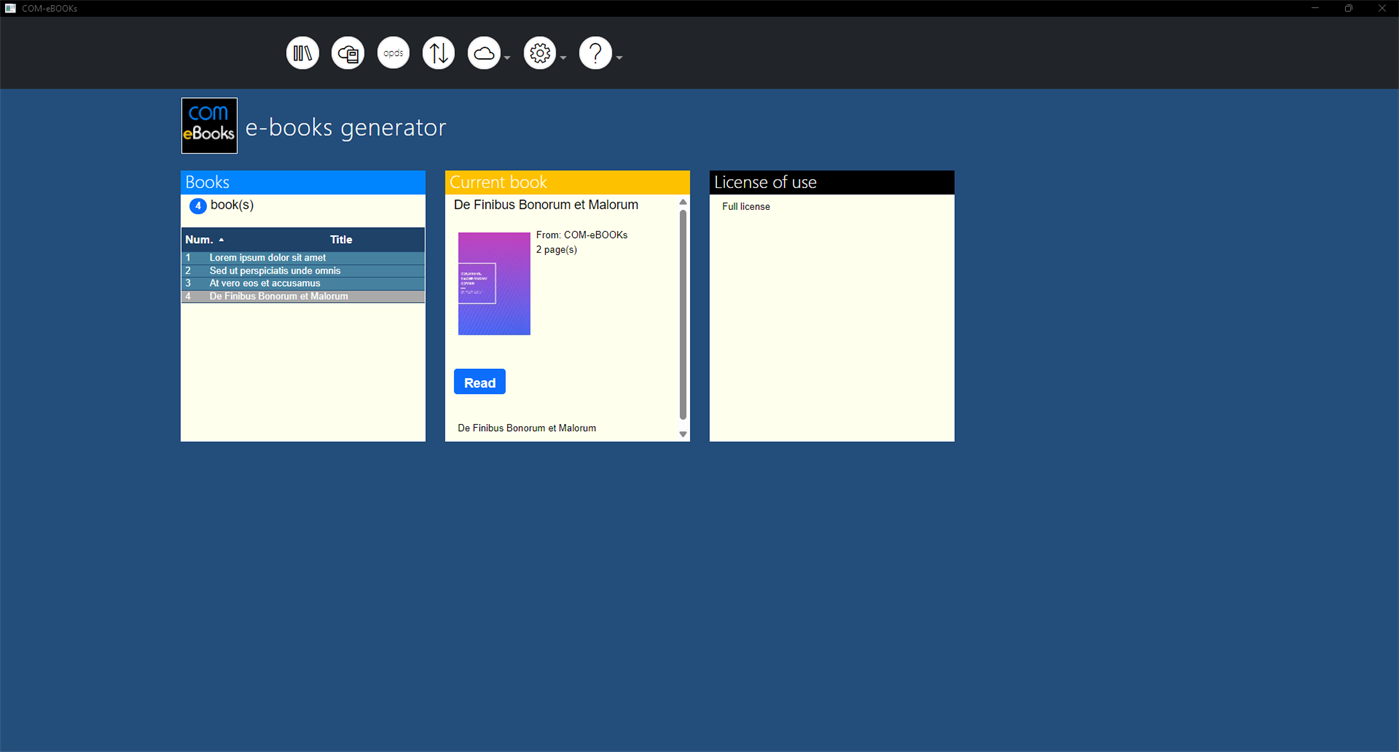Open the help question mark icon
The width and height of the screenshot is (1399, 752).
pyautogui.click(x=595, y=52)
